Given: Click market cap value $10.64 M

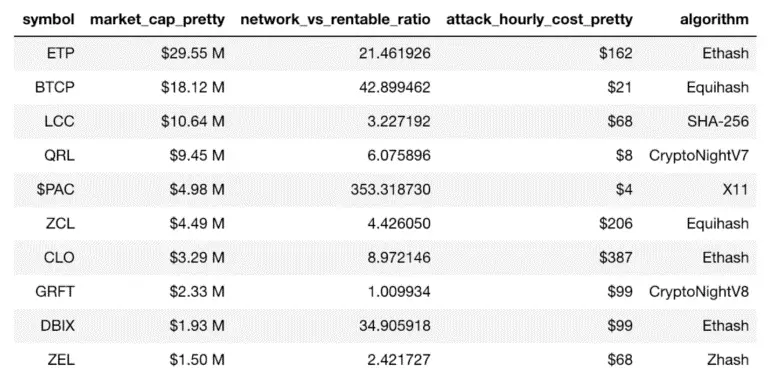Looking at the screenshot, I should coord(192,121).
